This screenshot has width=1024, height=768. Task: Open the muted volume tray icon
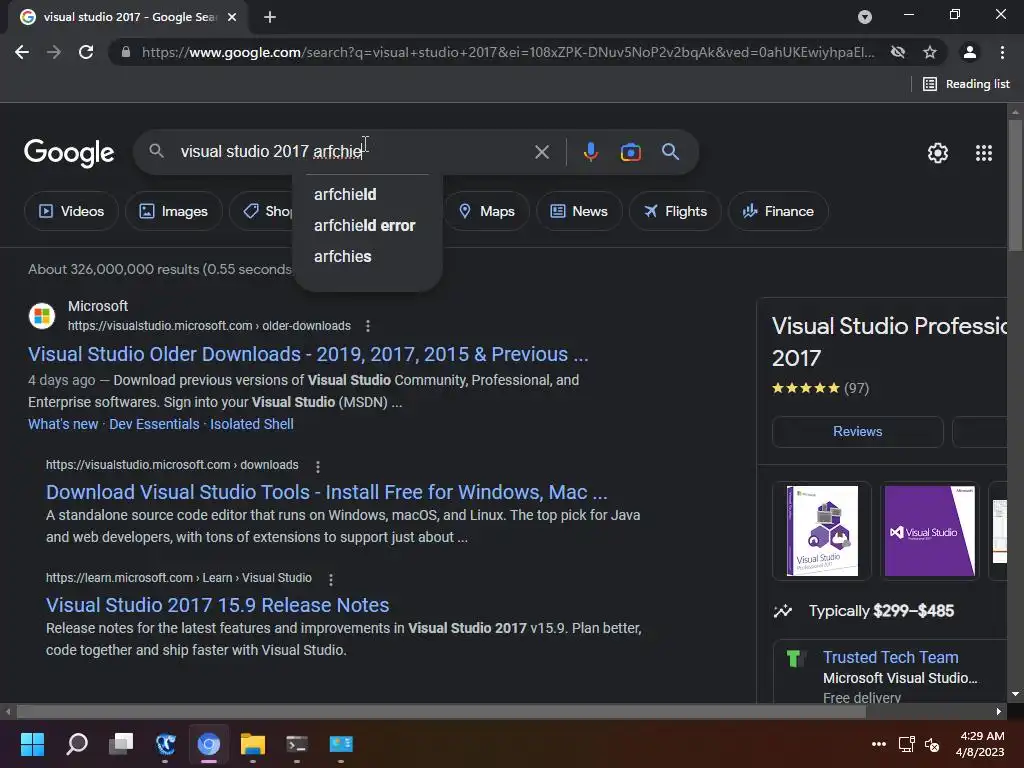click(x=932, y=744)
